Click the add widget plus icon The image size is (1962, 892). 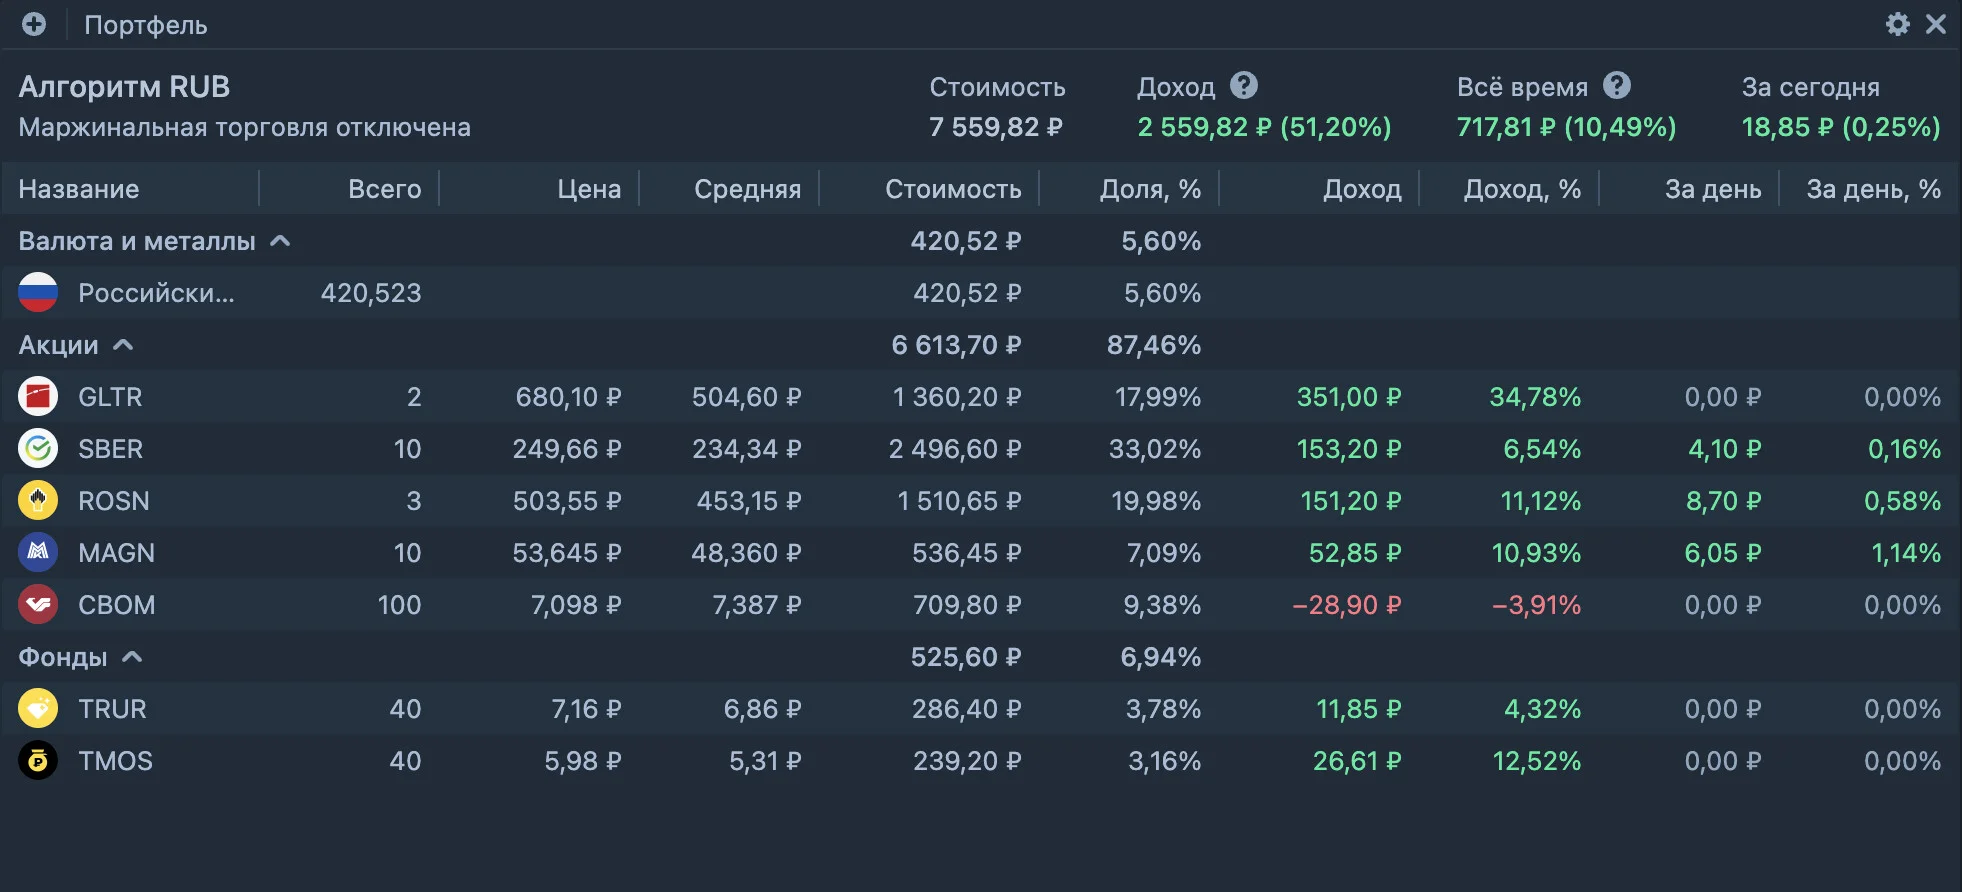point(34,24)
